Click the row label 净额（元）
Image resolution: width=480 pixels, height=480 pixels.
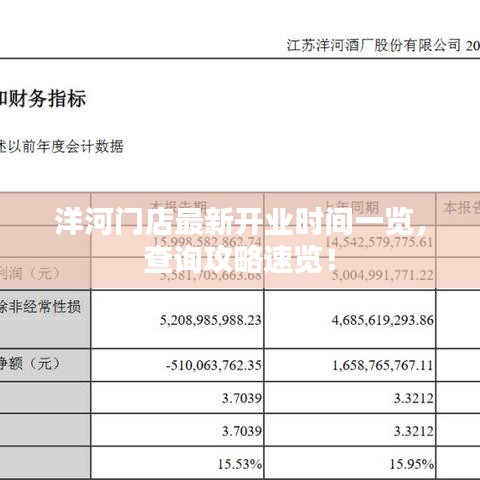[30, 364]
